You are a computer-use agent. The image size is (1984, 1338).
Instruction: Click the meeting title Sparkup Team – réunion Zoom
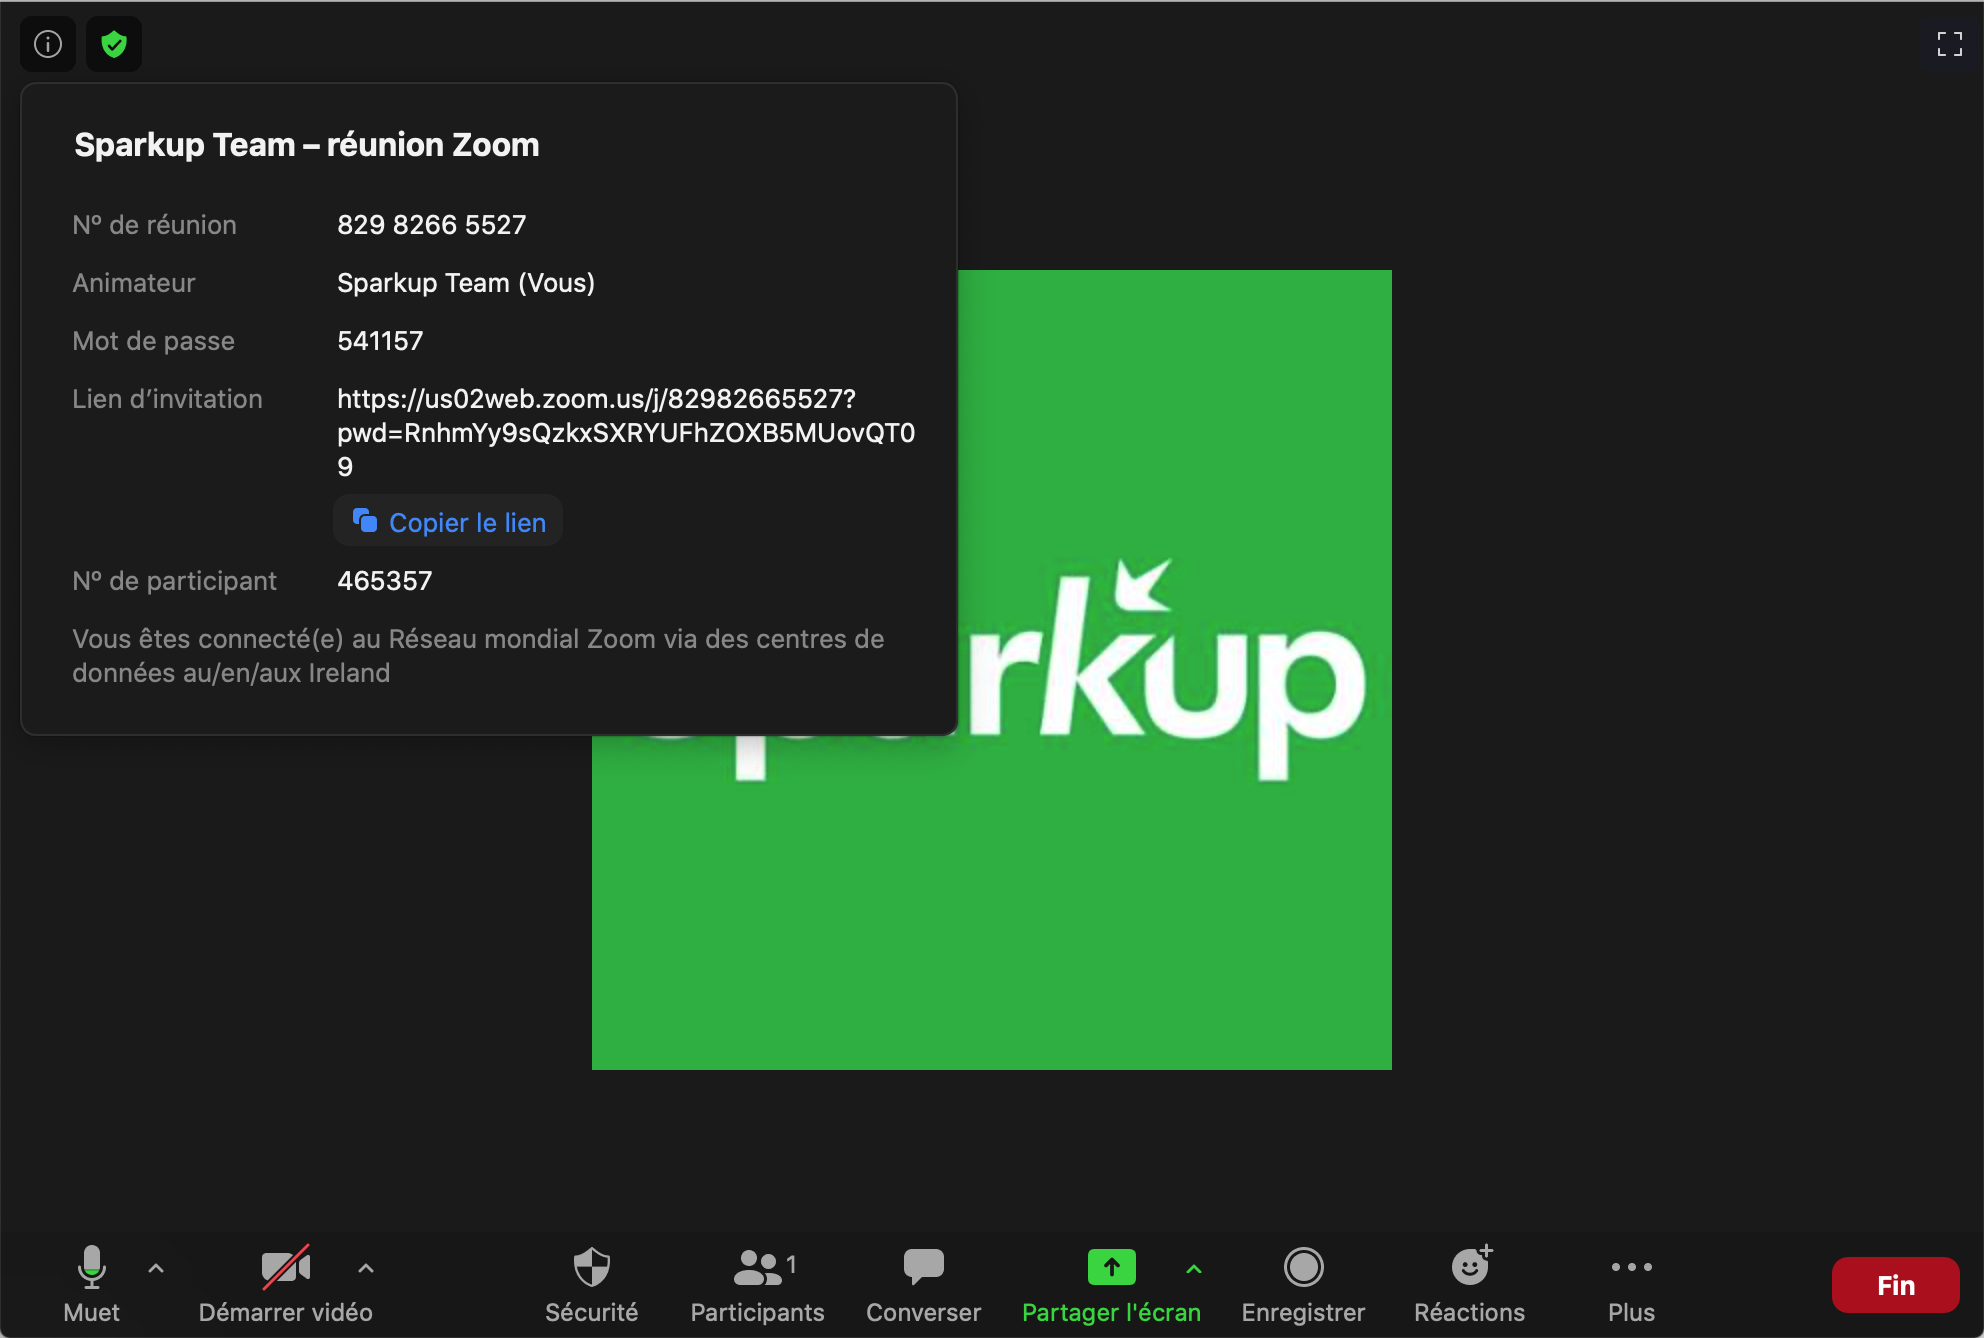point(307,145)
